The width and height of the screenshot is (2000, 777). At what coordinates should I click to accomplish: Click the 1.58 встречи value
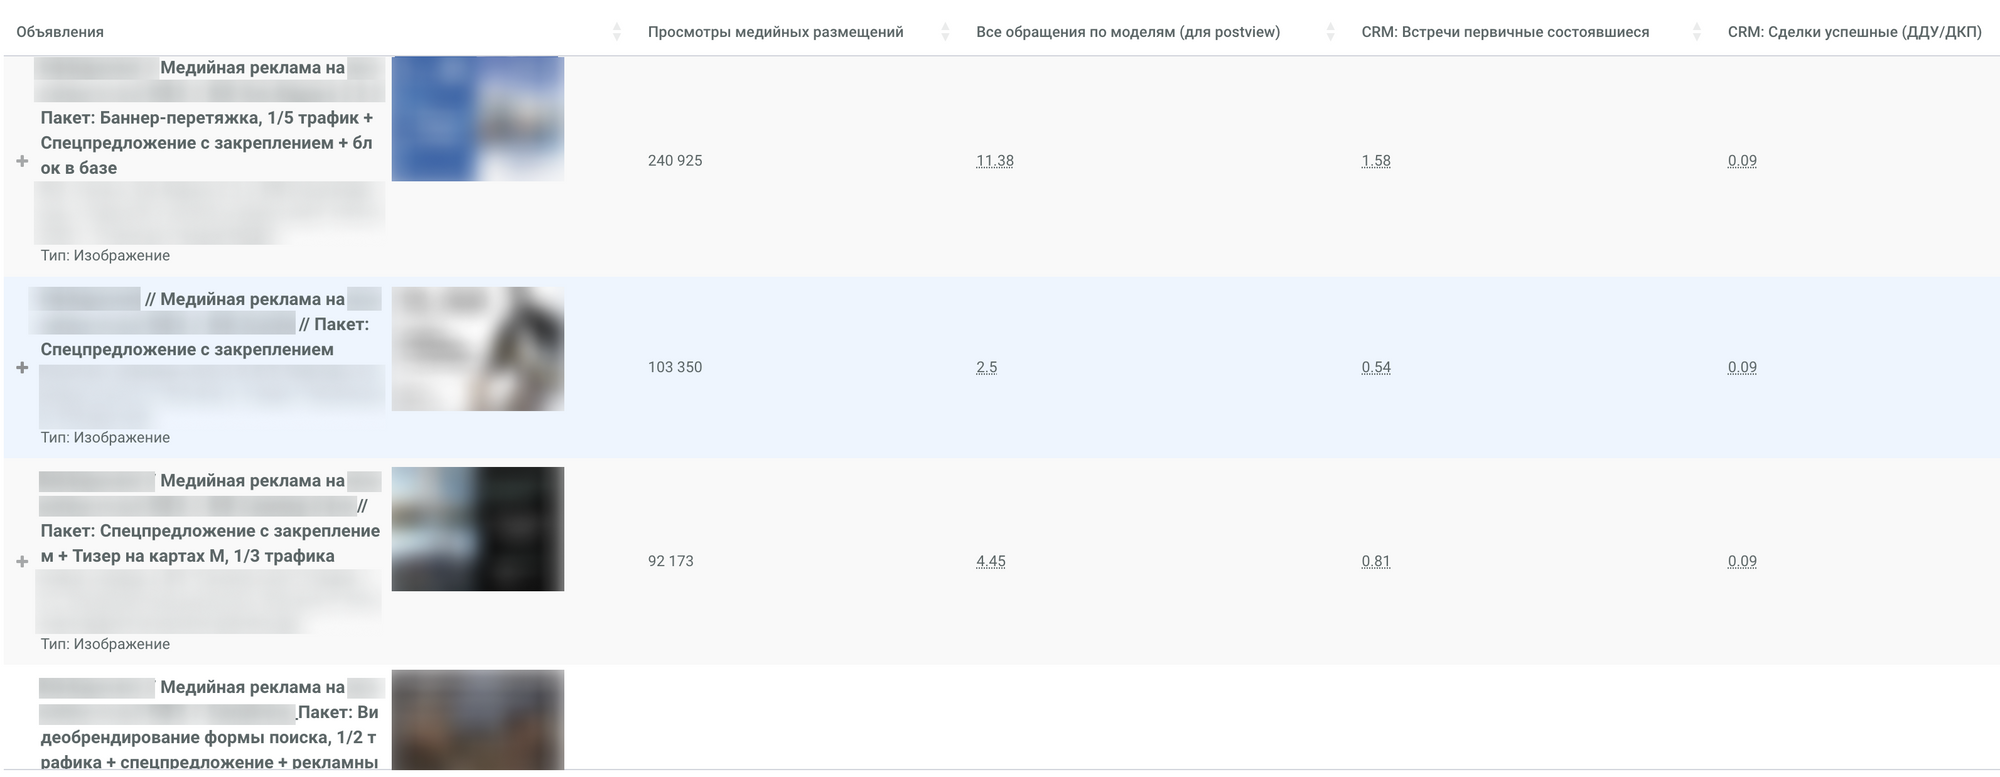point(1375,161)
